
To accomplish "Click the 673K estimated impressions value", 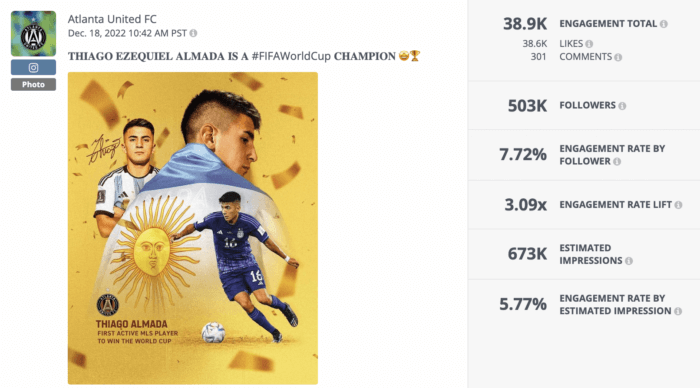I will coord(527,254).
